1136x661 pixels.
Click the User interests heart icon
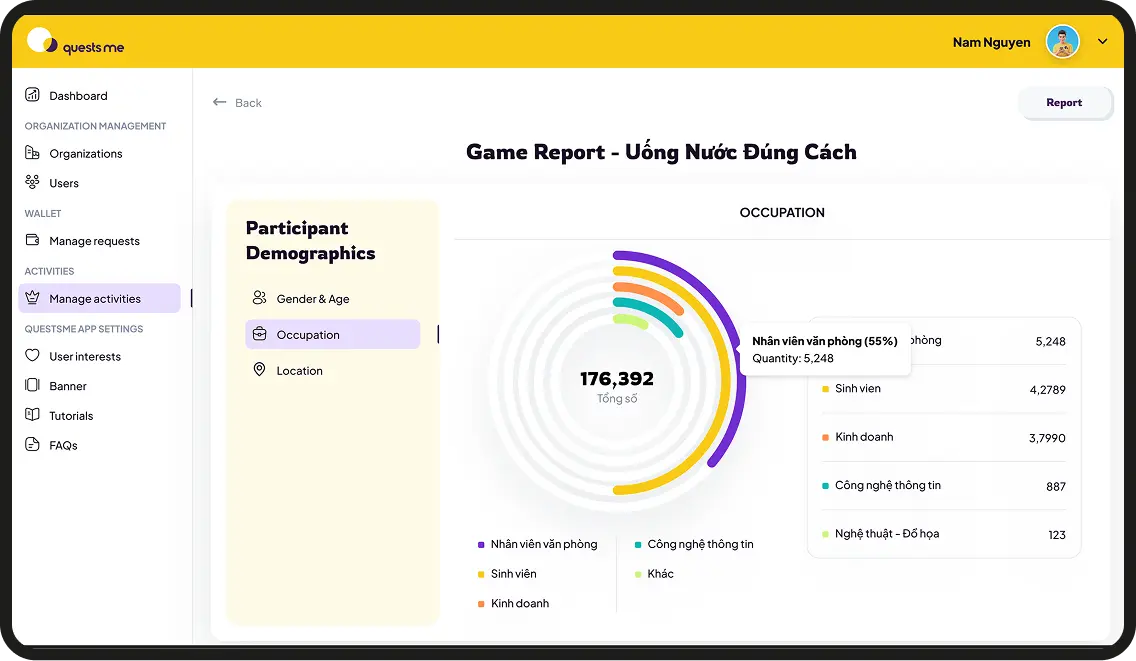point(32,356)
